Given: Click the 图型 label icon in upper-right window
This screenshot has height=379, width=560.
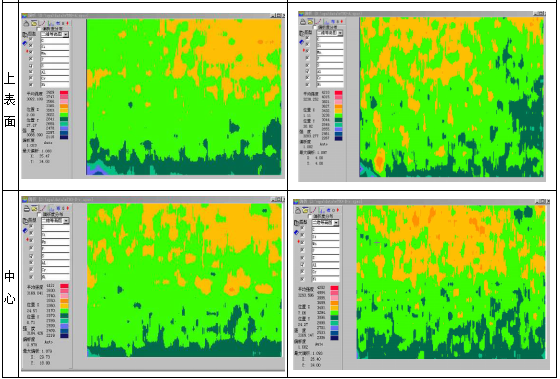Looking at the screenshot, I should tap(302, 33).
